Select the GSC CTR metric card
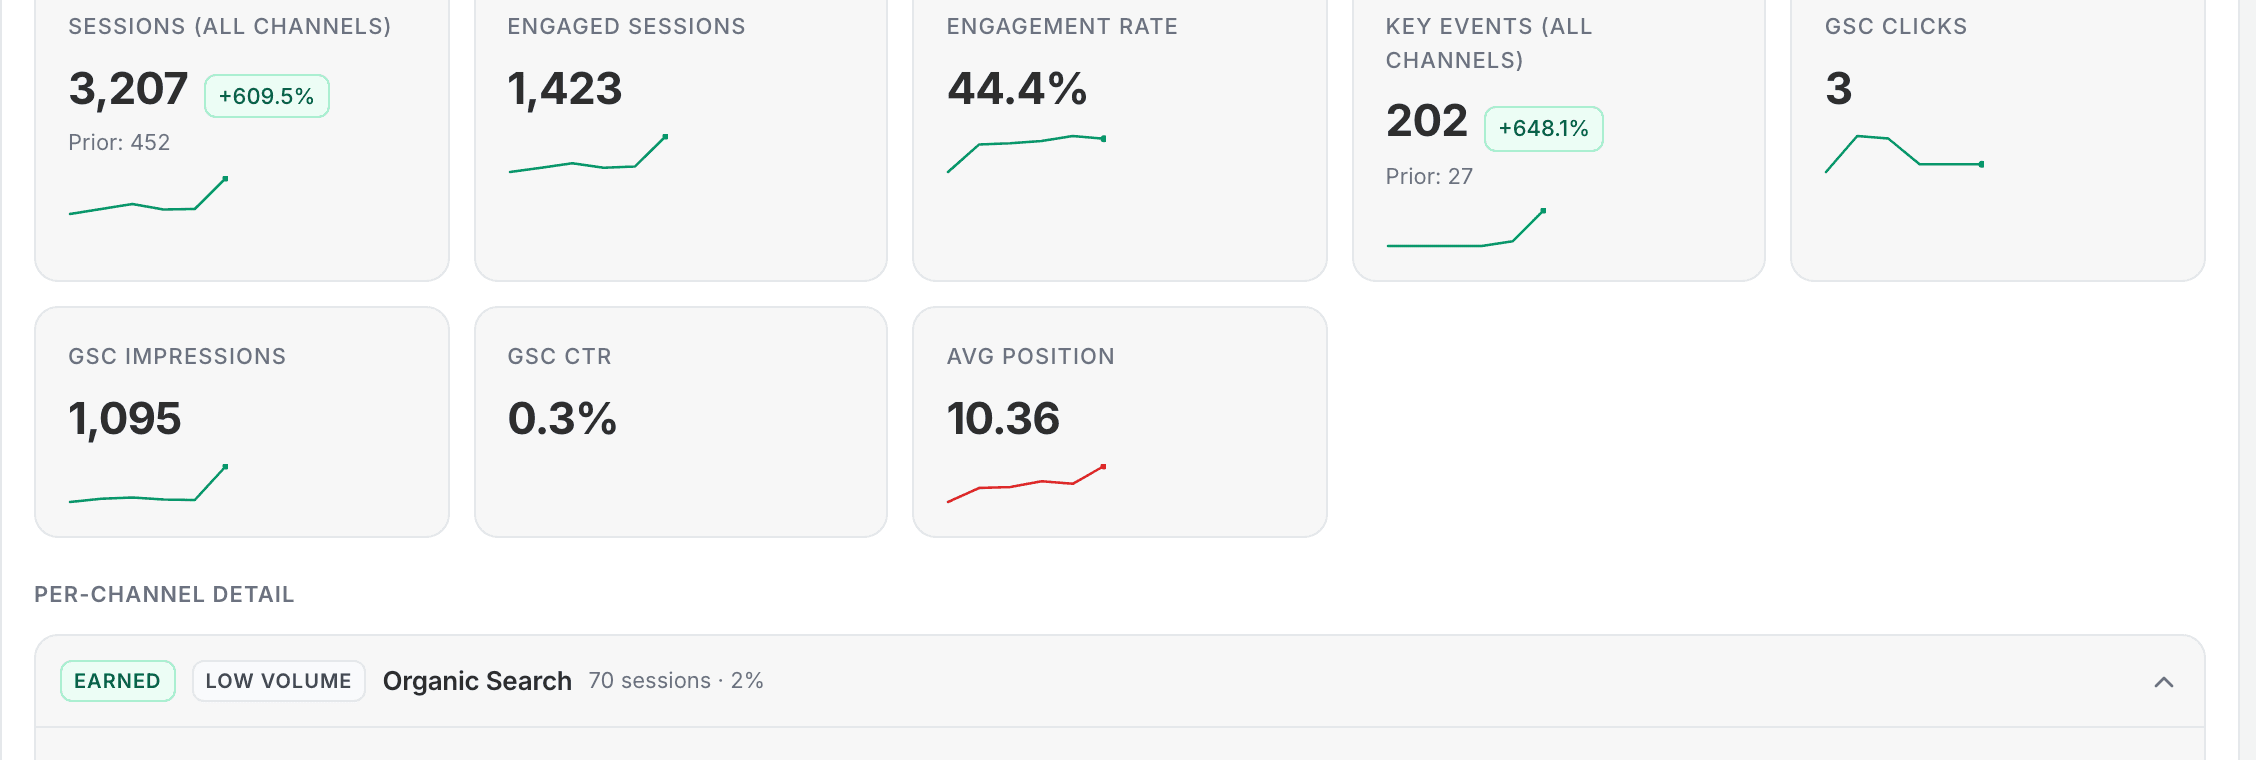Screen dimensions: 2256x760 point(680,420)
